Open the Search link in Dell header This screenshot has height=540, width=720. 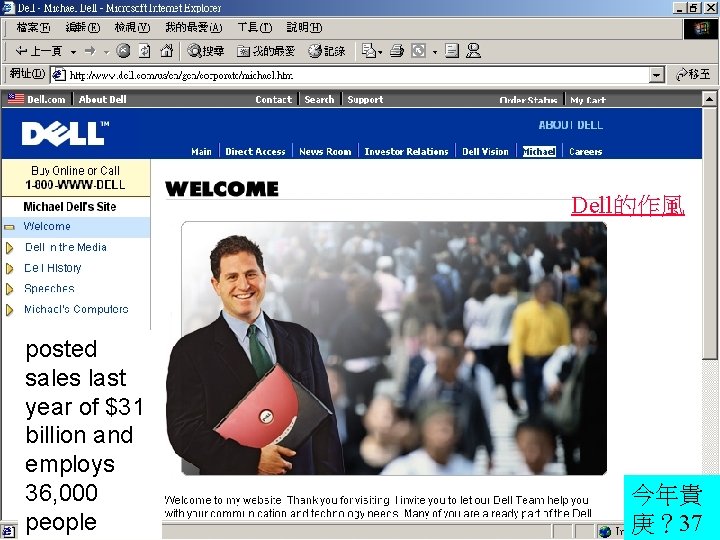[319, 99]
